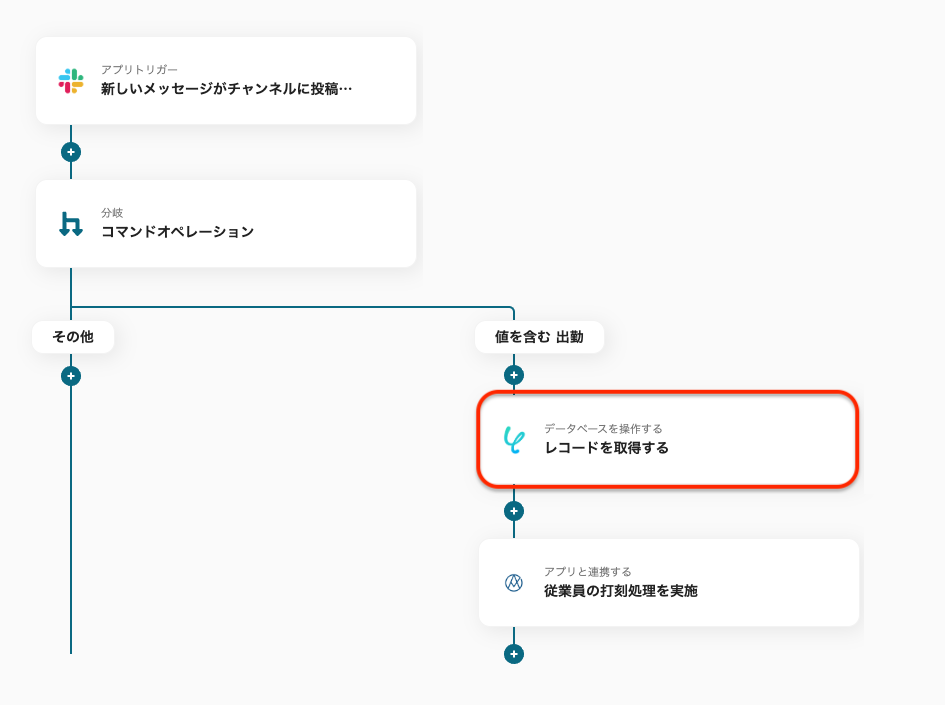945x705 pixels.
Task: Click the Yoom database icon
Action: (x=513, y=440)
